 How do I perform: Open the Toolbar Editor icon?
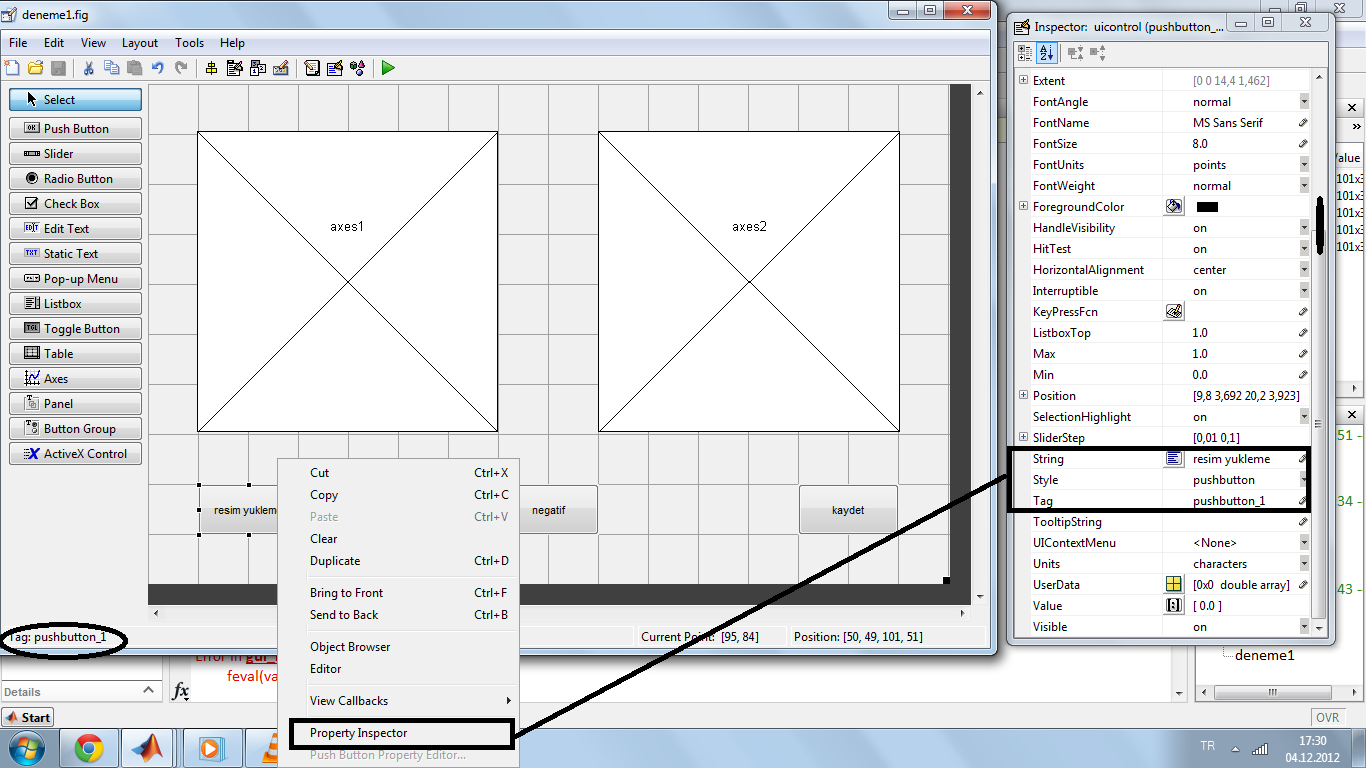point(282,68)
